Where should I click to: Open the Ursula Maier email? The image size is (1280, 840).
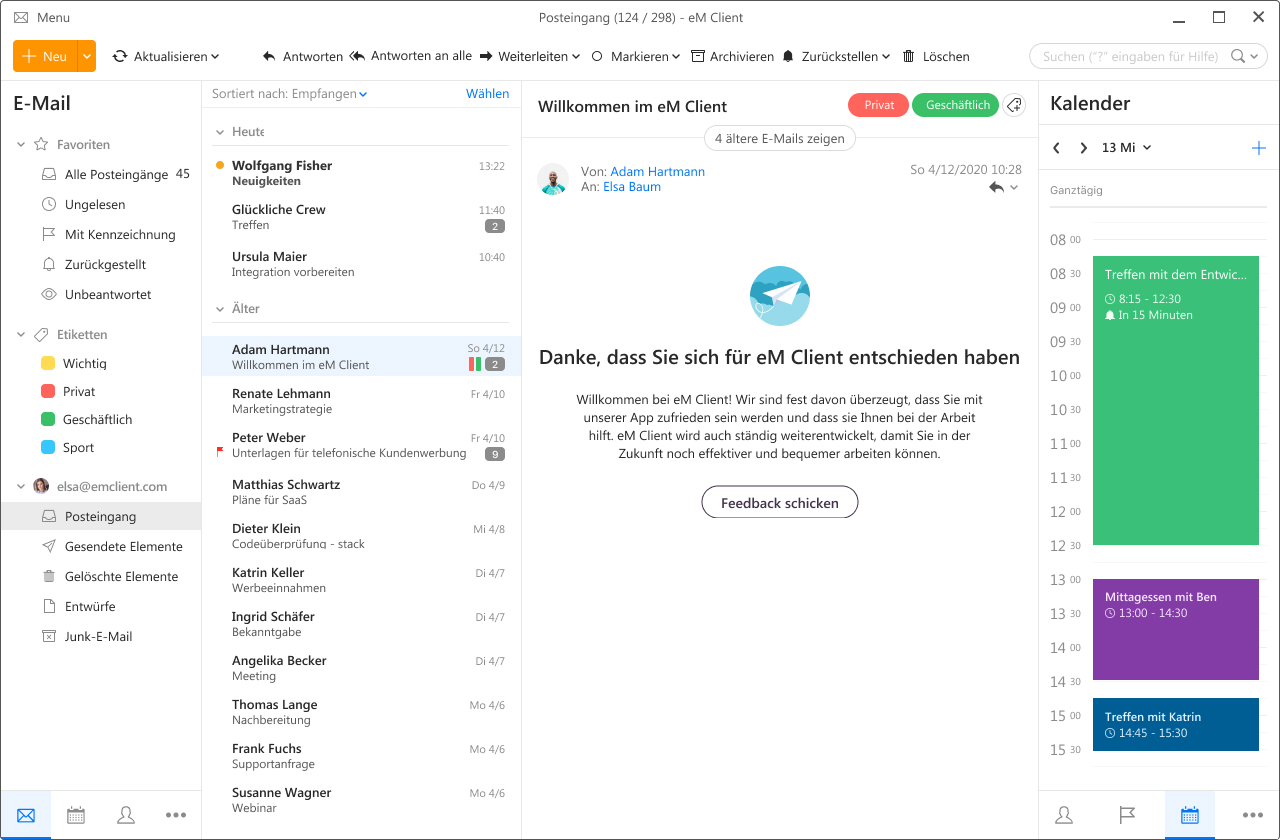(361, 264)
